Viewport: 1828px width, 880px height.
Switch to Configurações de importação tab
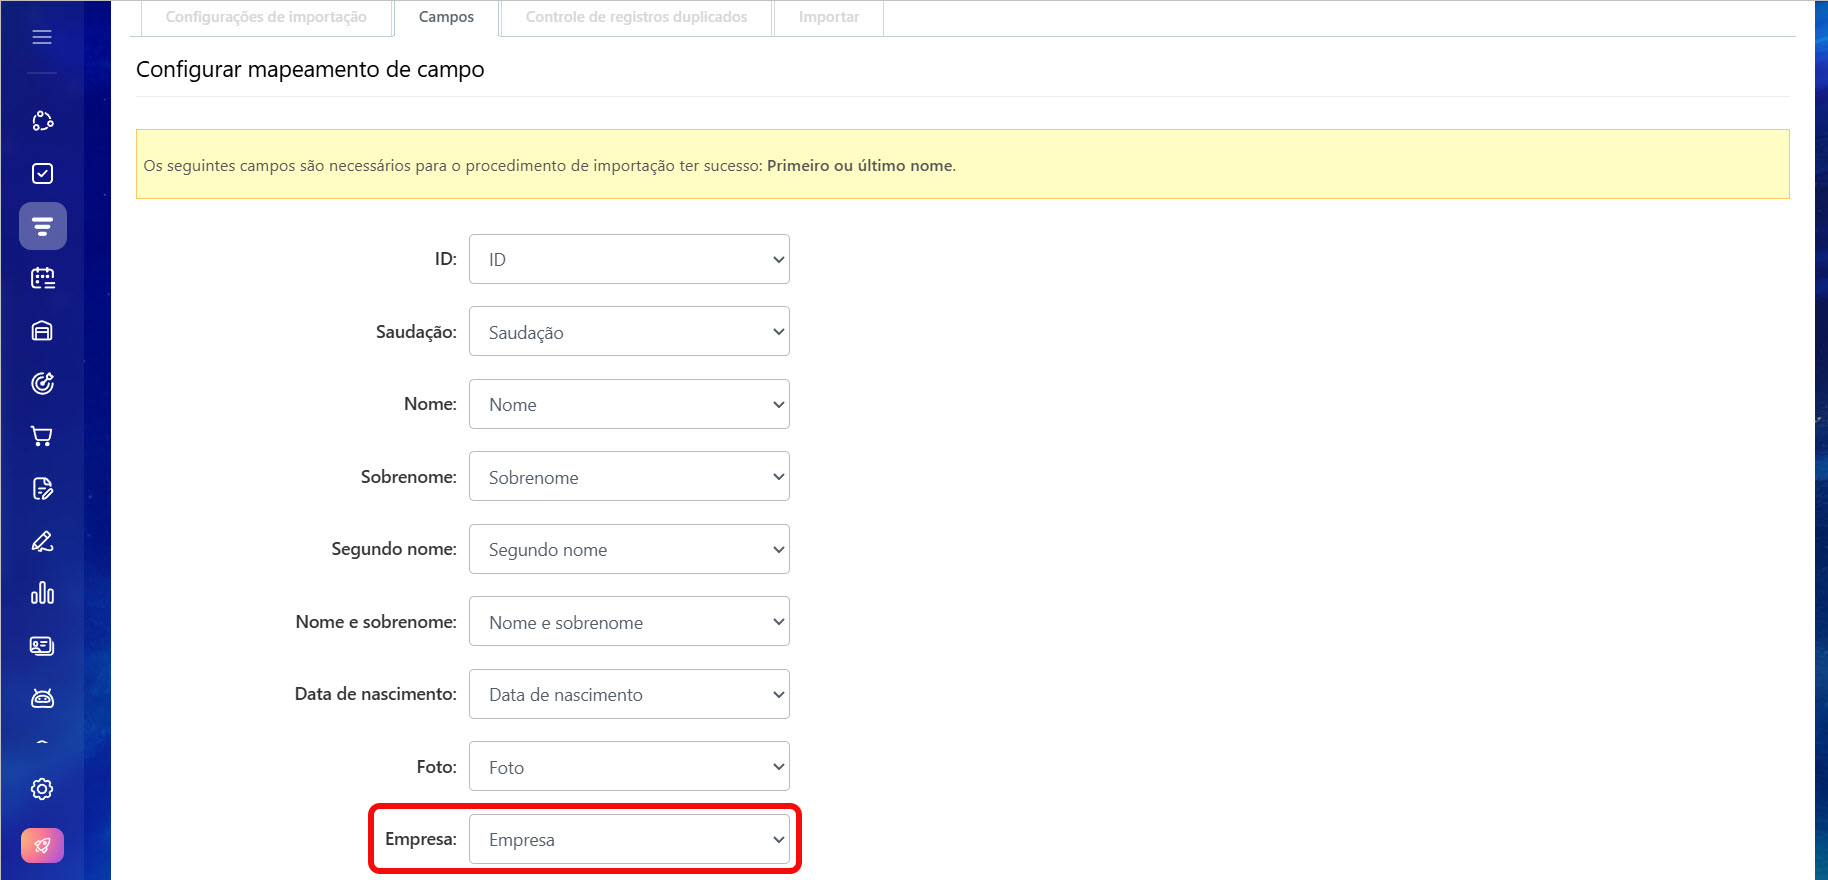266,17
